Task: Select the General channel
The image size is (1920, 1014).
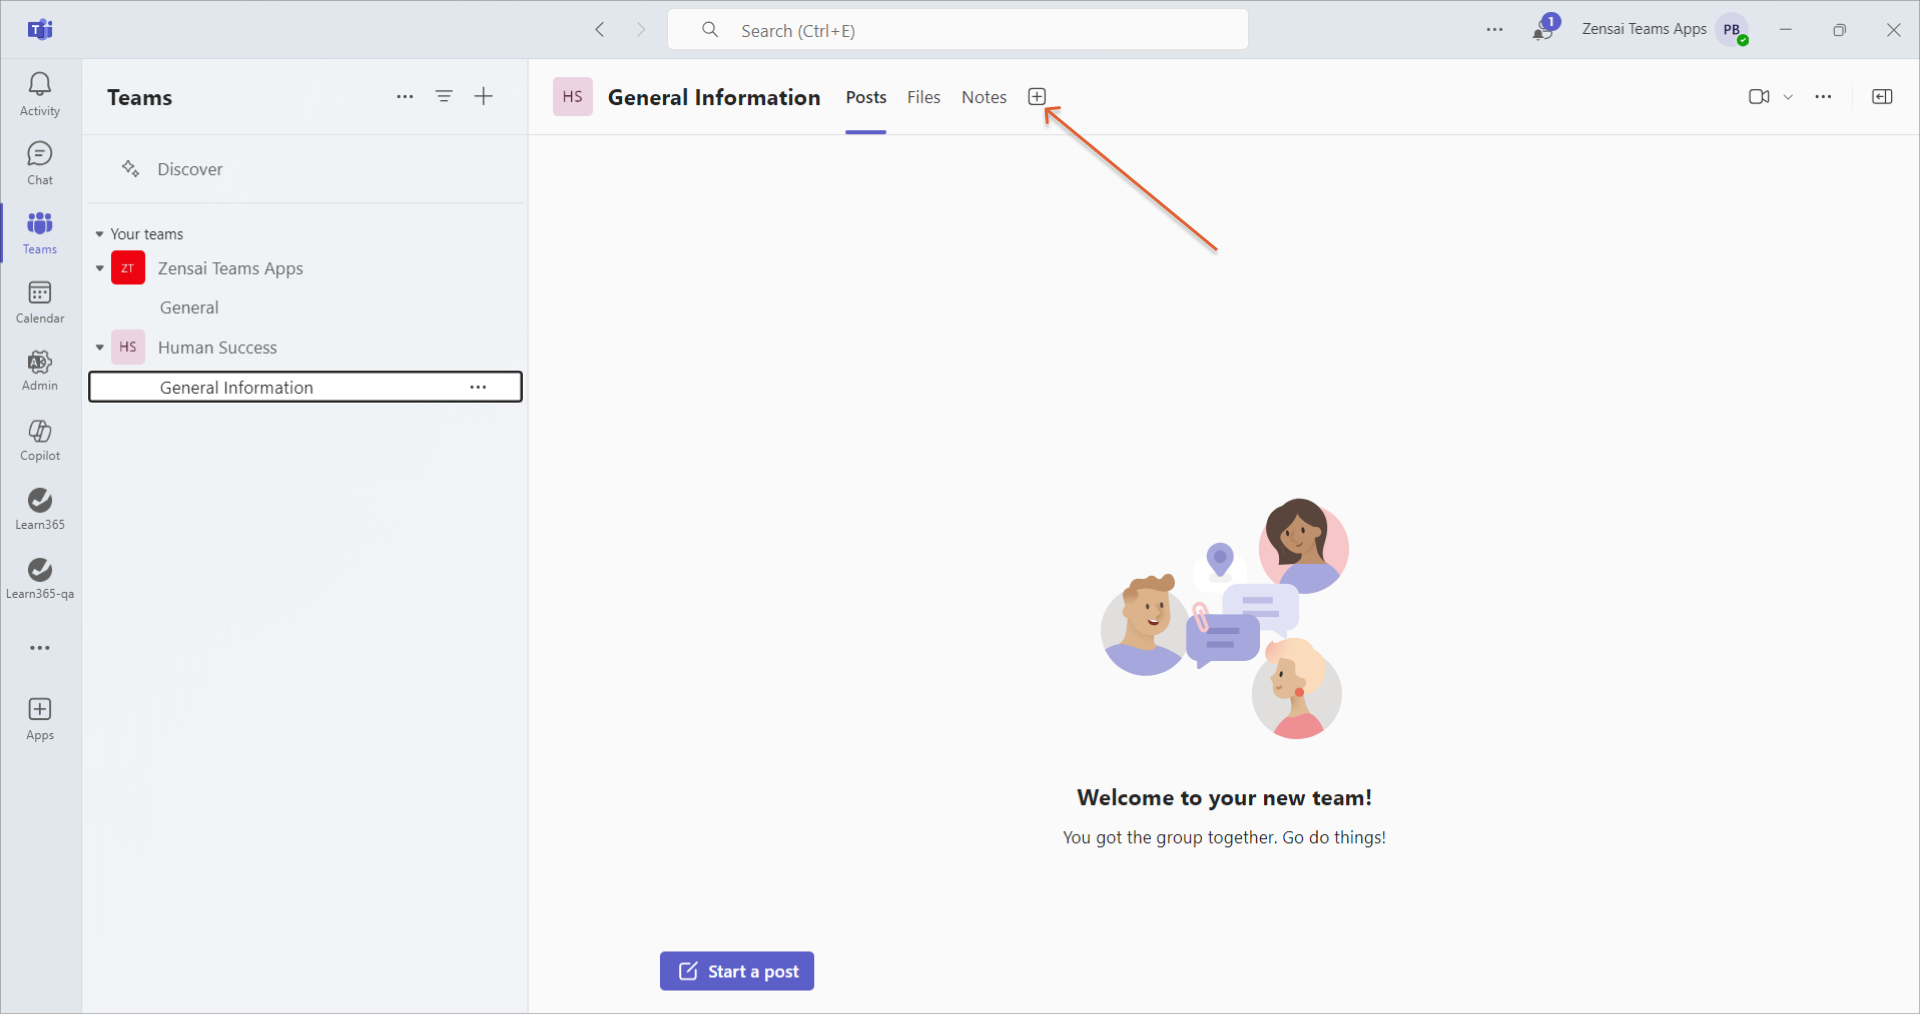Action: [189, 308]
